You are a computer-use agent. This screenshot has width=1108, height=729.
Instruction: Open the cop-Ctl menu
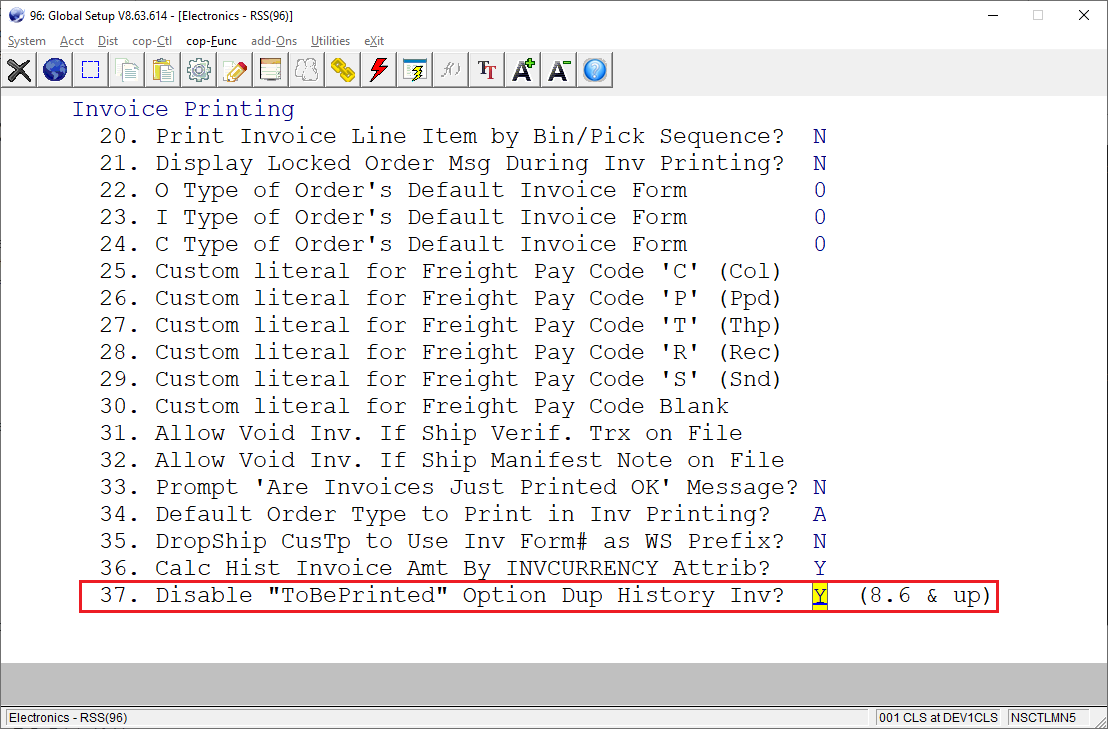(x=153, y=41)
